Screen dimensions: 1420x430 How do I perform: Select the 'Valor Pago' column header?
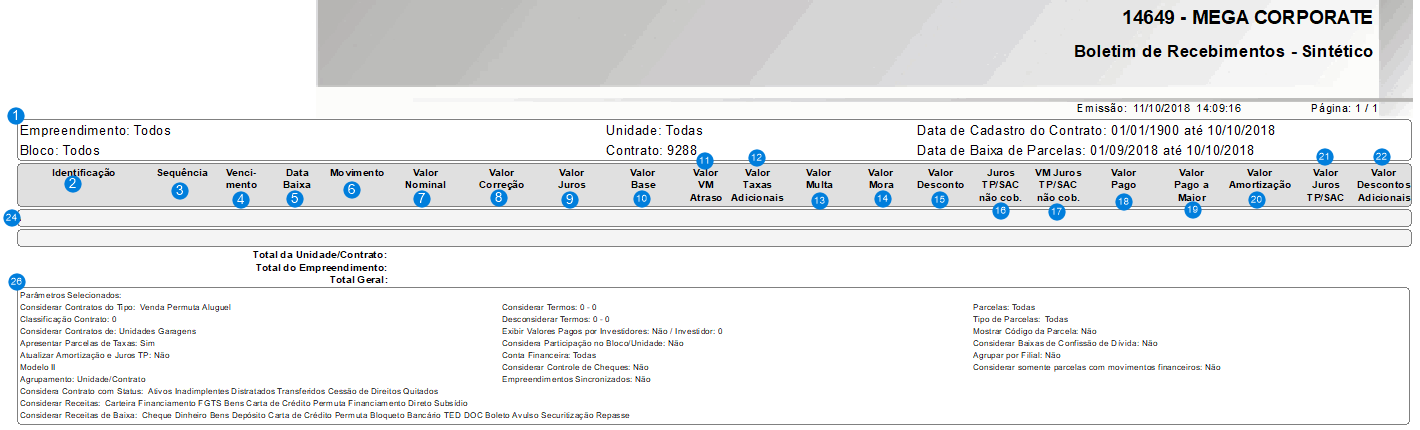(x=1123, y=179)
